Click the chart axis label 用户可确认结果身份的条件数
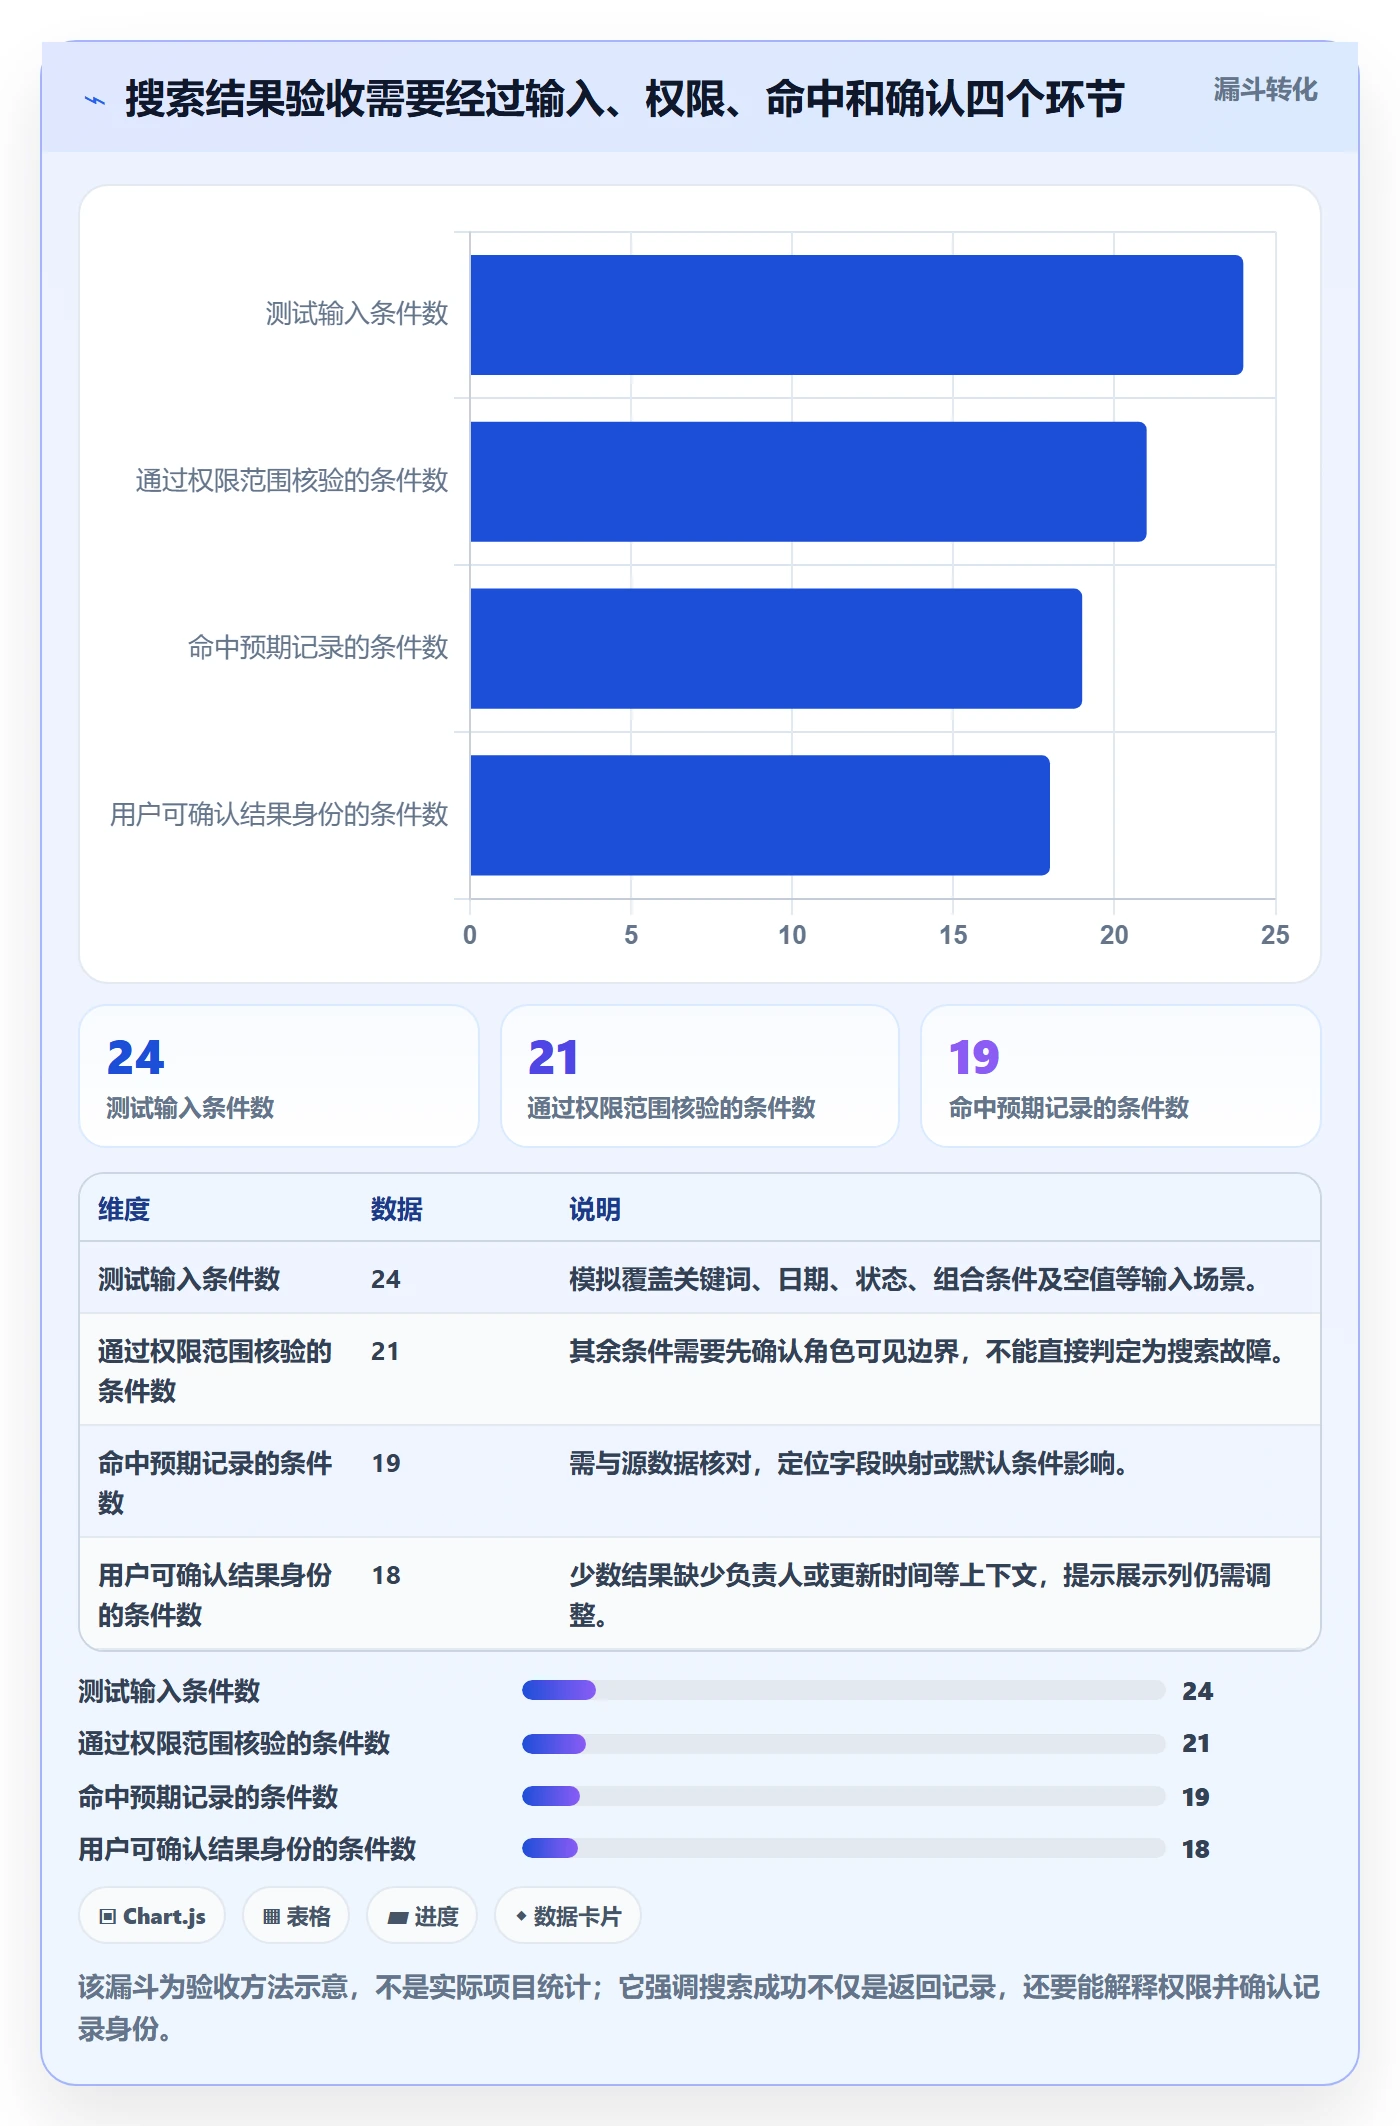 click(279, 814)
